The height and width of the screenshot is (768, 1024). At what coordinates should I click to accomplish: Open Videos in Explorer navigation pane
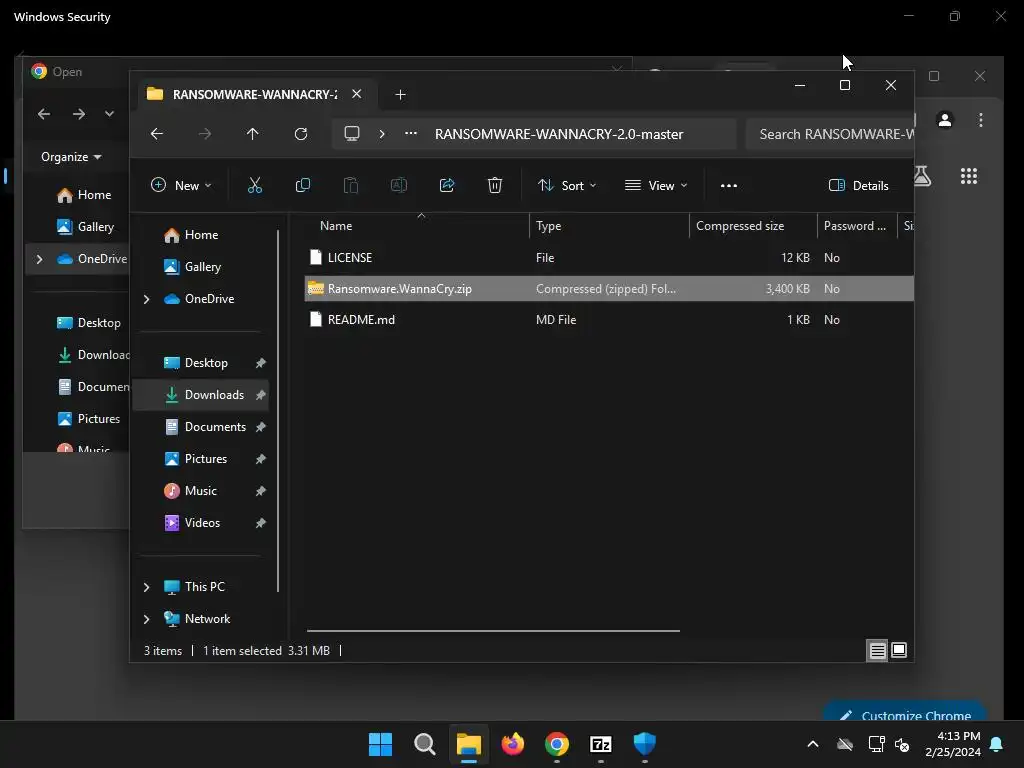click(x=202, y=522)
